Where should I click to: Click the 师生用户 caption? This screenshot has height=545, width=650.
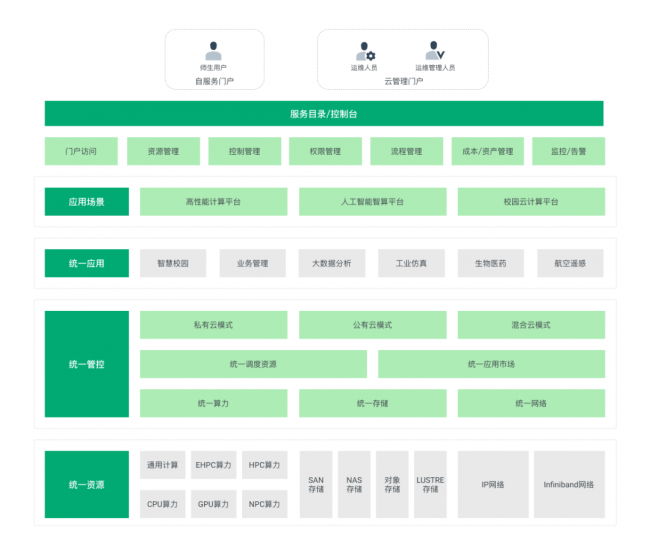point(213,68)
